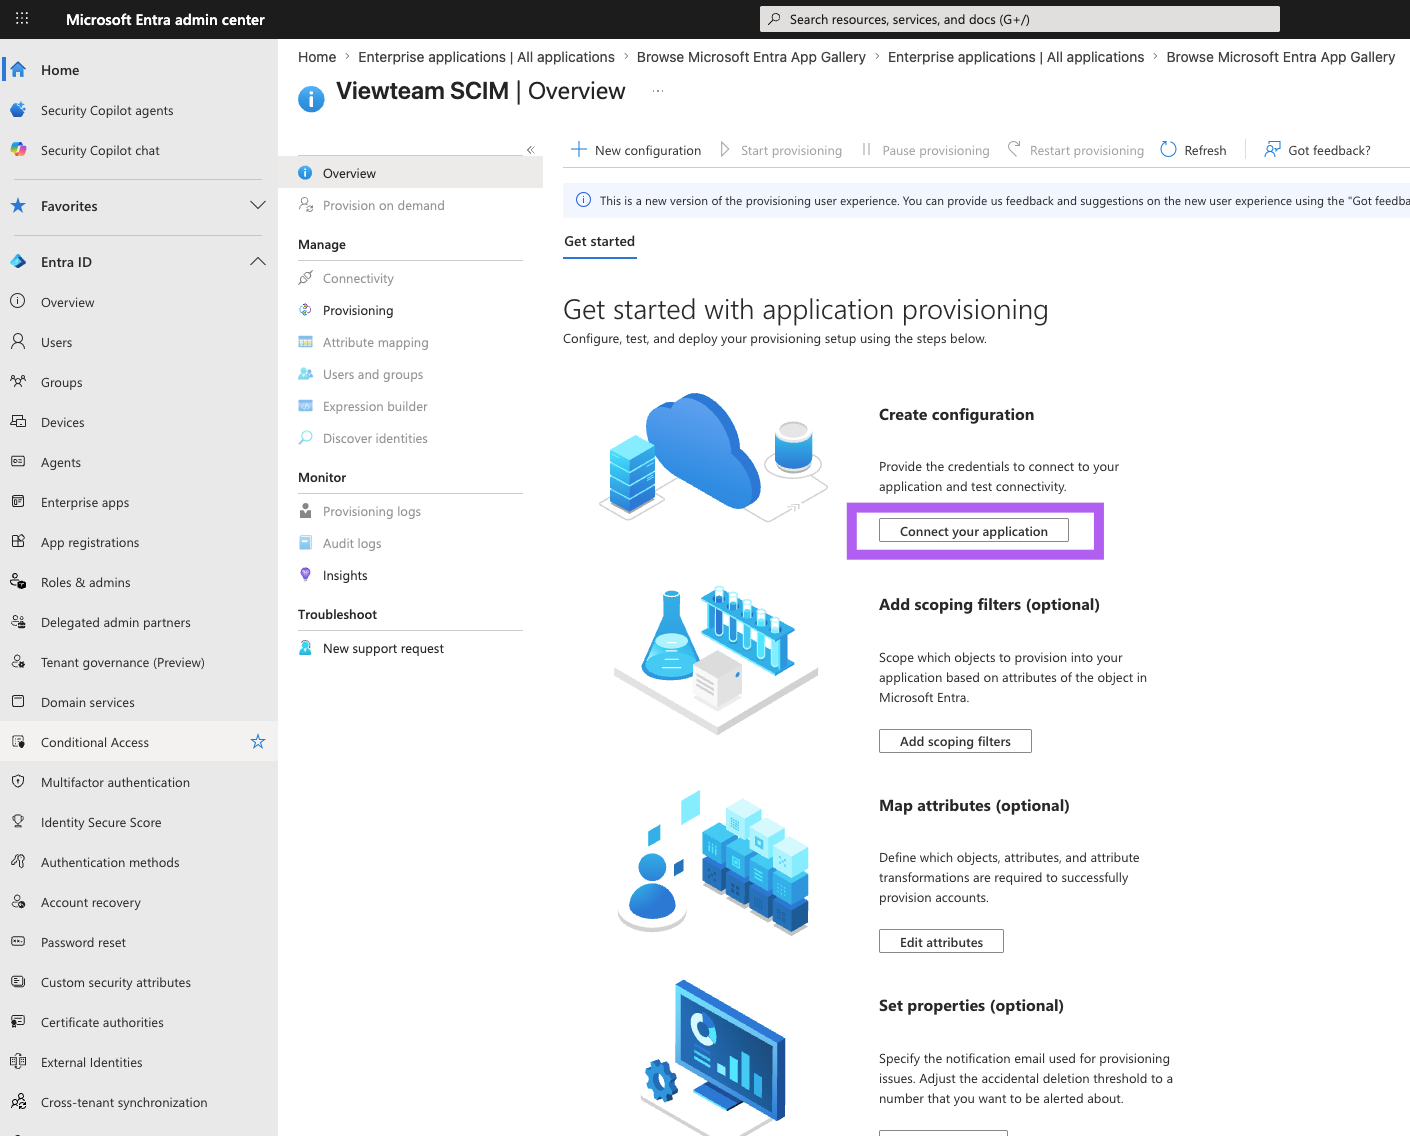Open Security Copilot agents icon
The width and height of the screenshot is (1410, 1136).
pos(18,110)
